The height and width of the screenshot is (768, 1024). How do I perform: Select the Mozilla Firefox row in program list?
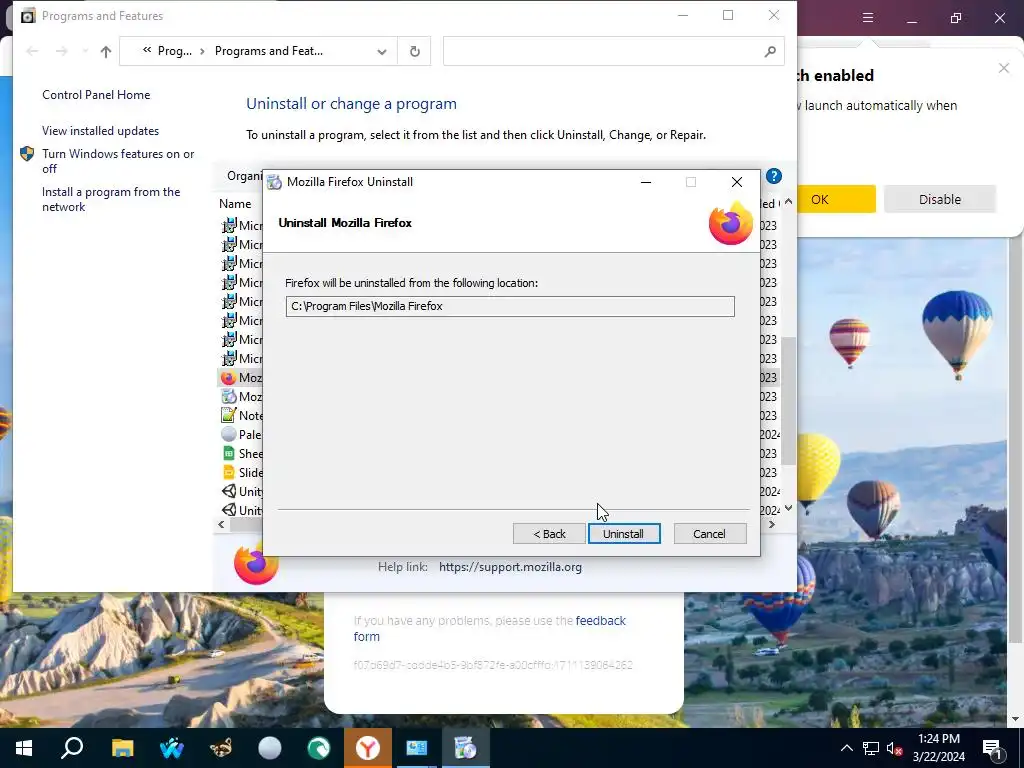242,377
